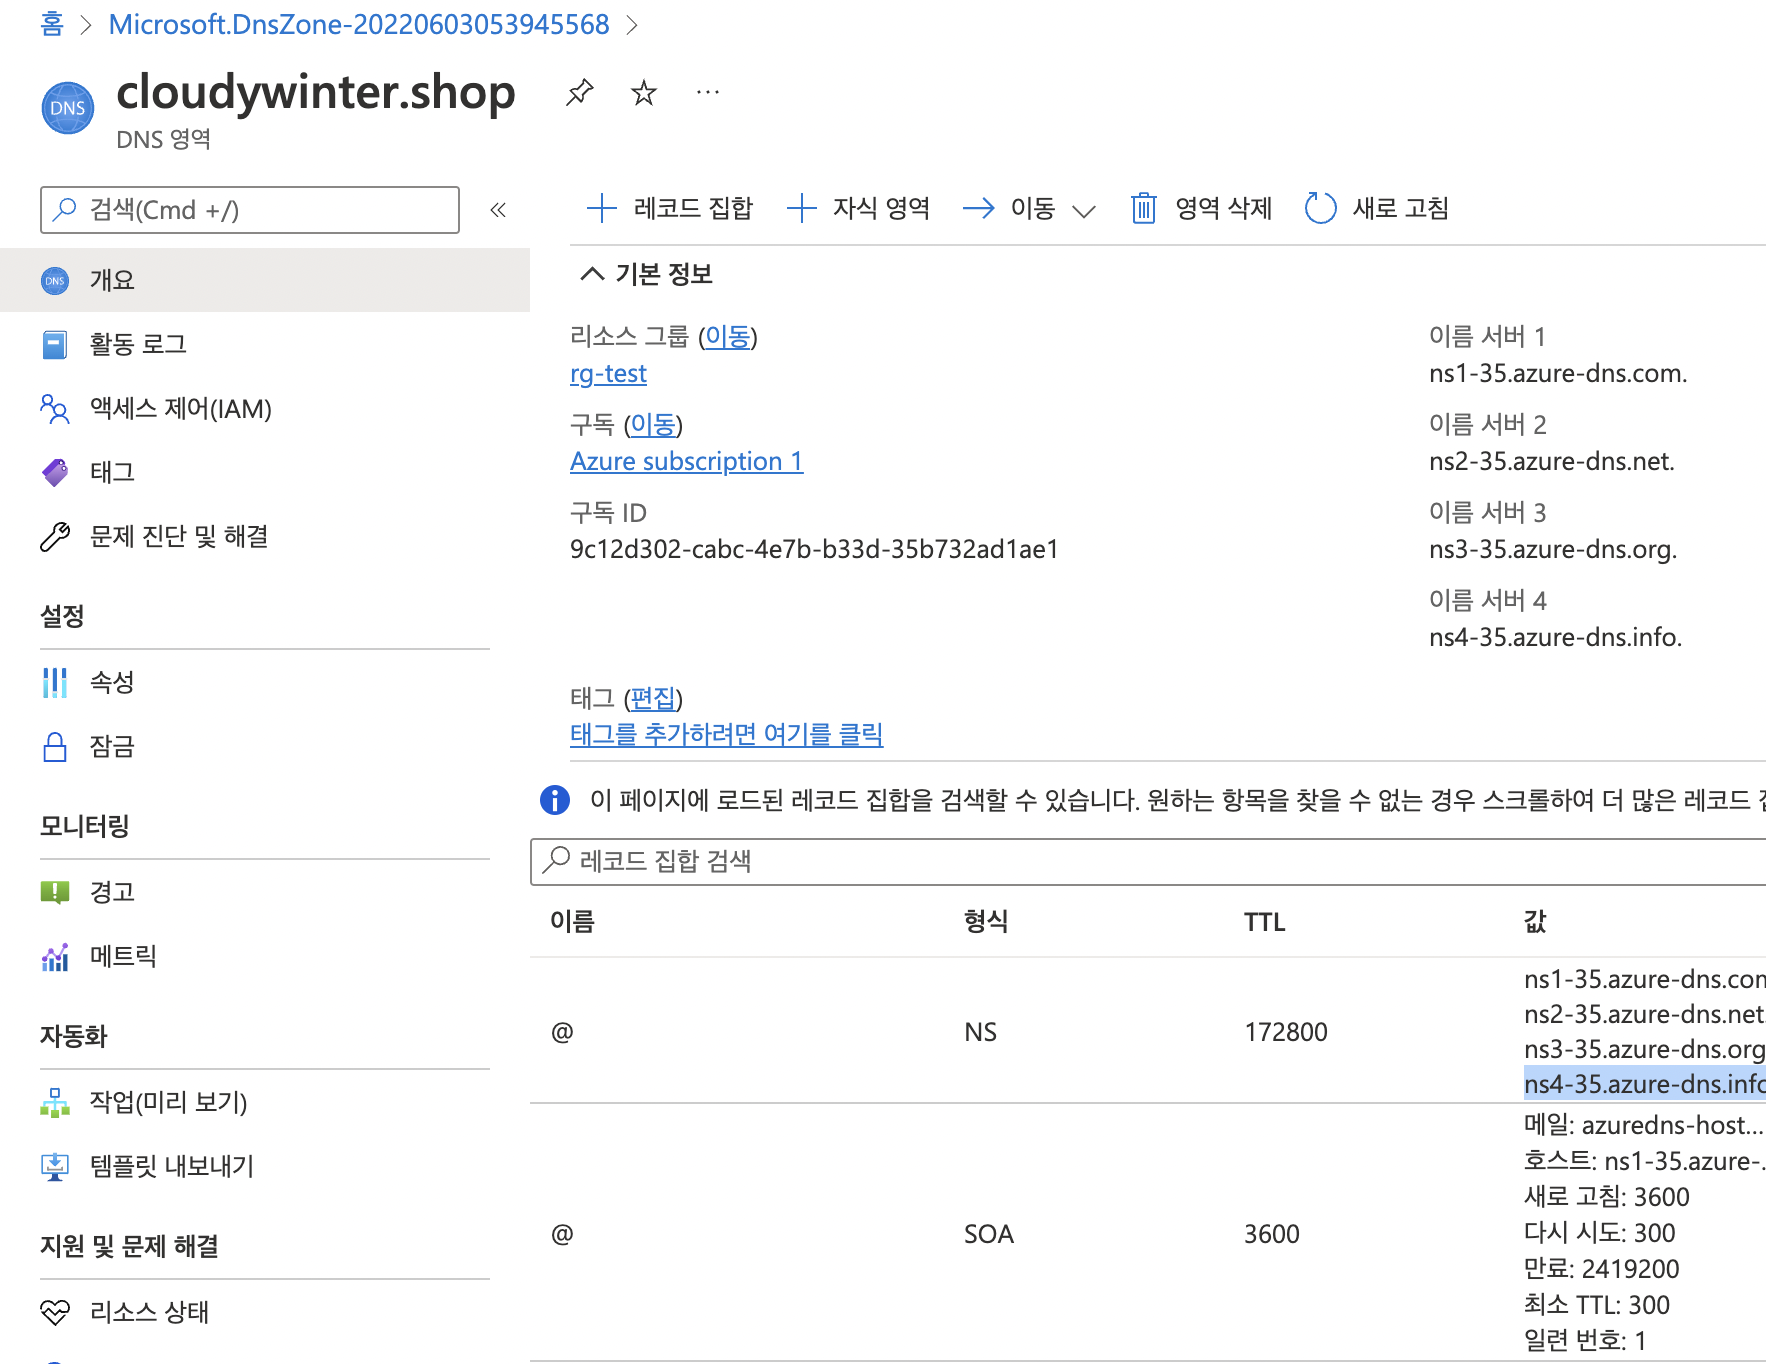
Task: Click 이동 link next to 구독
Action: pos(653,425)
